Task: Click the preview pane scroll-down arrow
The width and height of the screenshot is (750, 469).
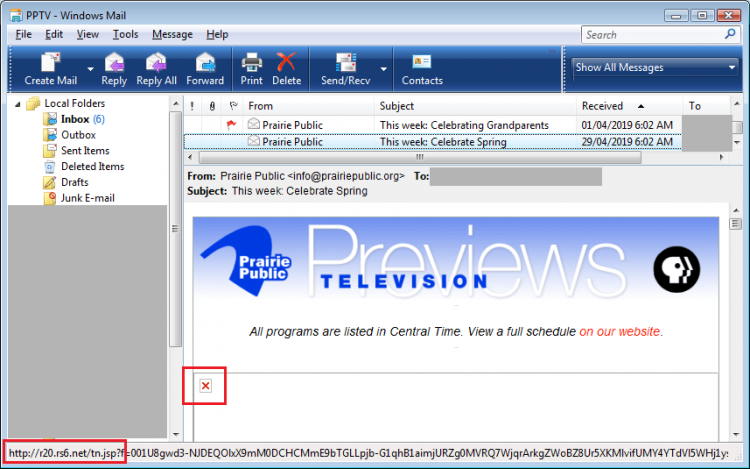Action: [x=736, y=435]
